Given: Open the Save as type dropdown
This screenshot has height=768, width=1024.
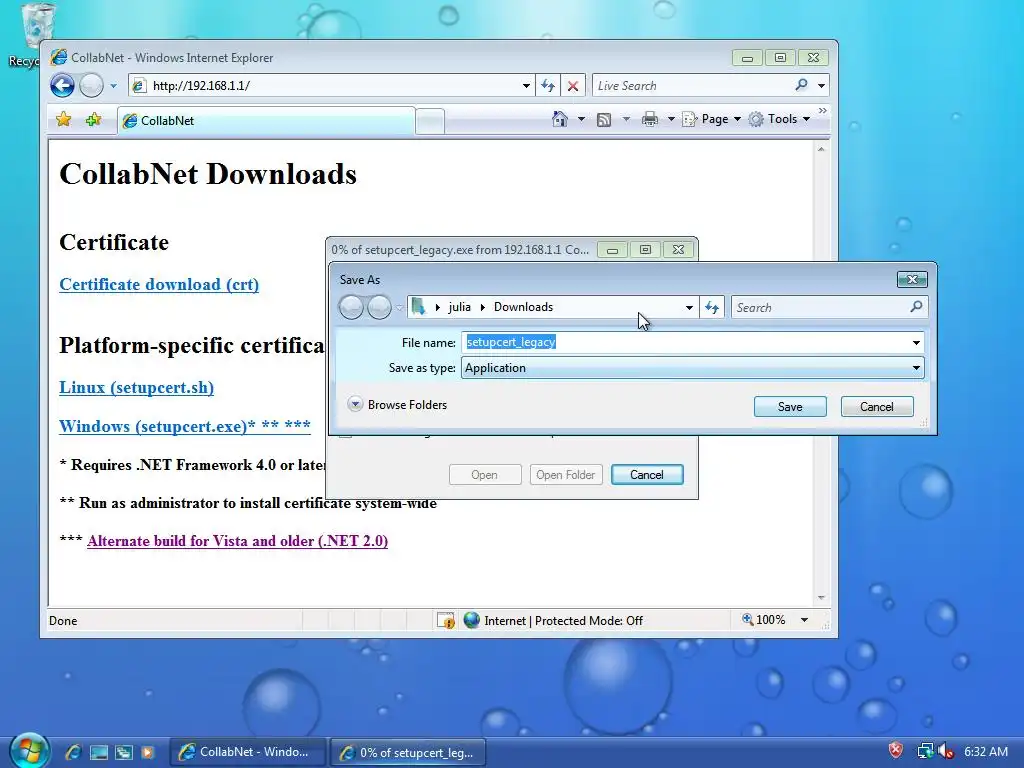Looking at the screenshot, I should click(693, 368).
